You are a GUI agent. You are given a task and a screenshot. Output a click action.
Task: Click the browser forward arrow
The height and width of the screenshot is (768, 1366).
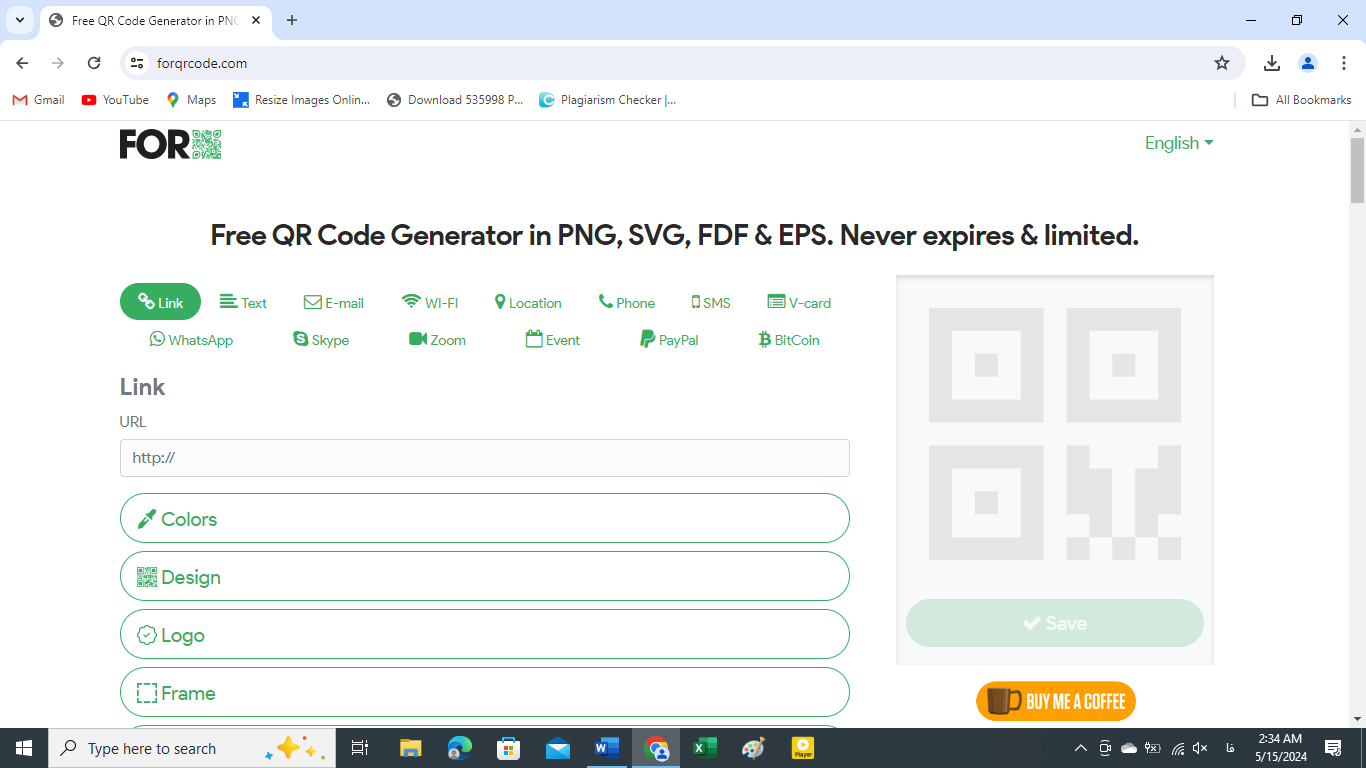pos(58,63)
